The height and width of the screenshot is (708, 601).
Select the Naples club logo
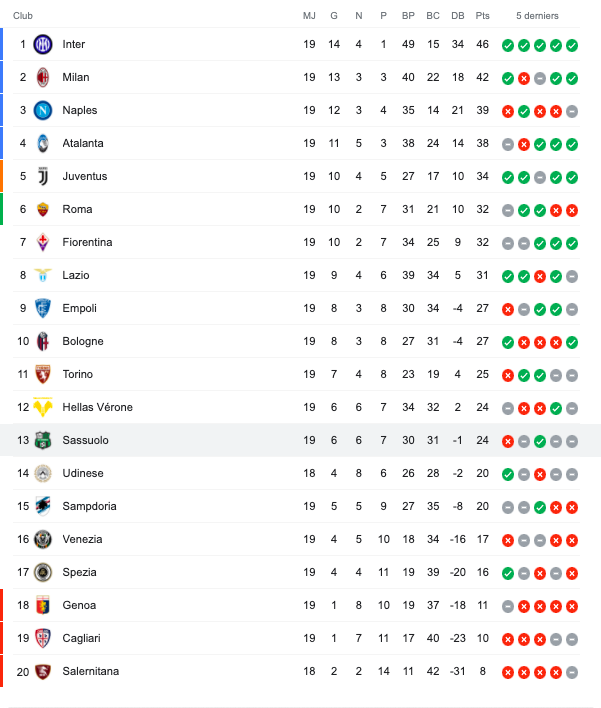point(43,110)
